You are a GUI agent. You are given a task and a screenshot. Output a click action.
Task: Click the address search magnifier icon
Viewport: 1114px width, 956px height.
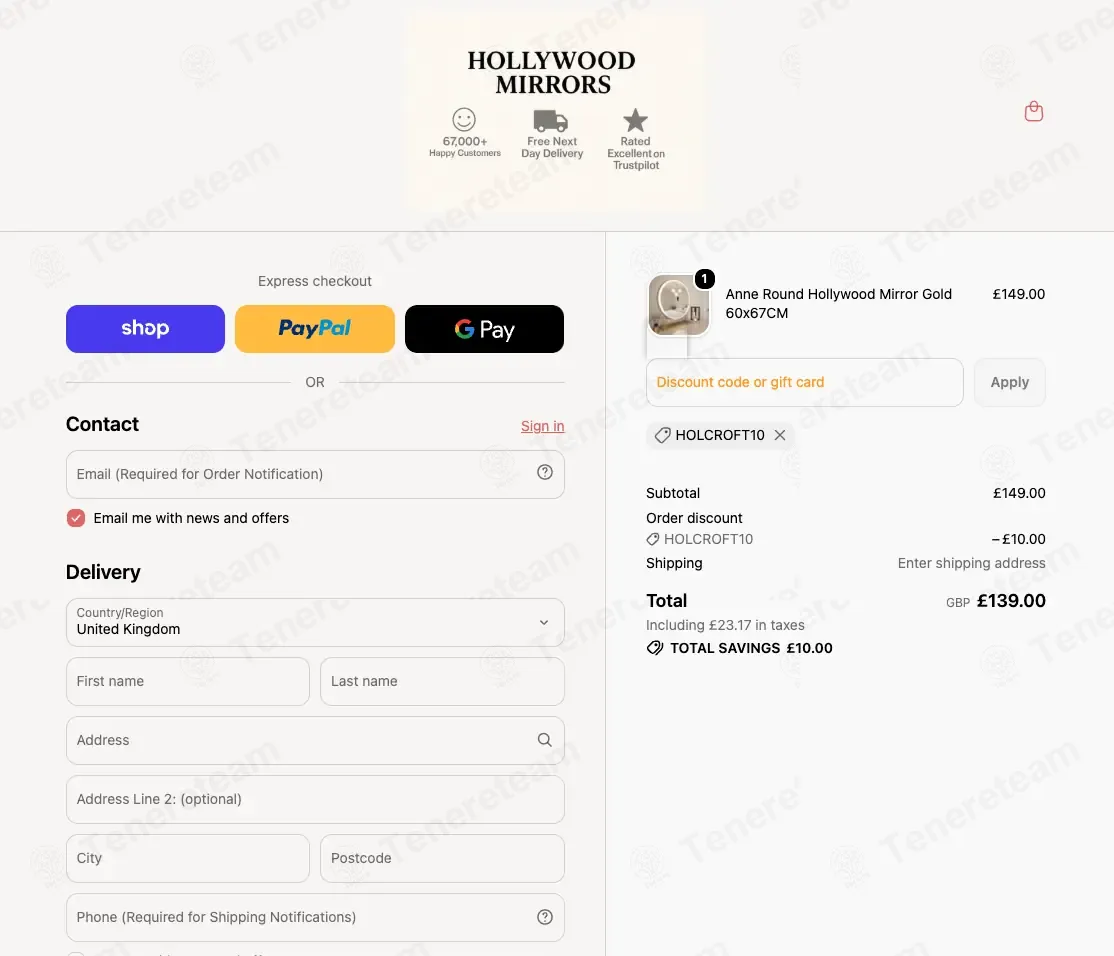point(545,740)
